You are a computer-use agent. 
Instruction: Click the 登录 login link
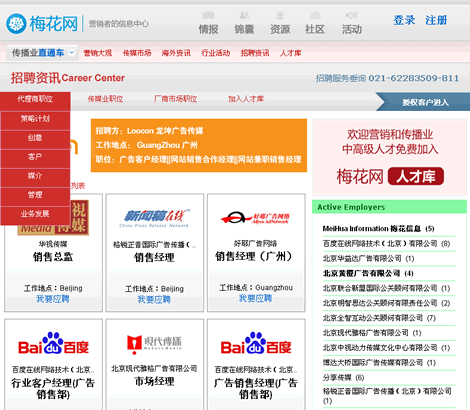point(404,20)
